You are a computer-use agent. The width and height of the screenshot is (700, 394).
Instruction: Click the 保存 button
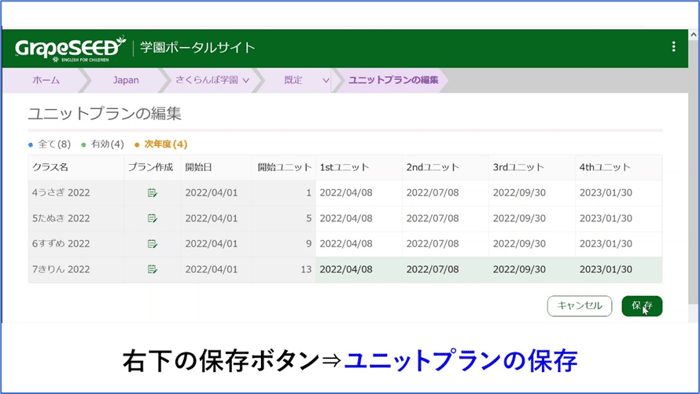(642, 306)
